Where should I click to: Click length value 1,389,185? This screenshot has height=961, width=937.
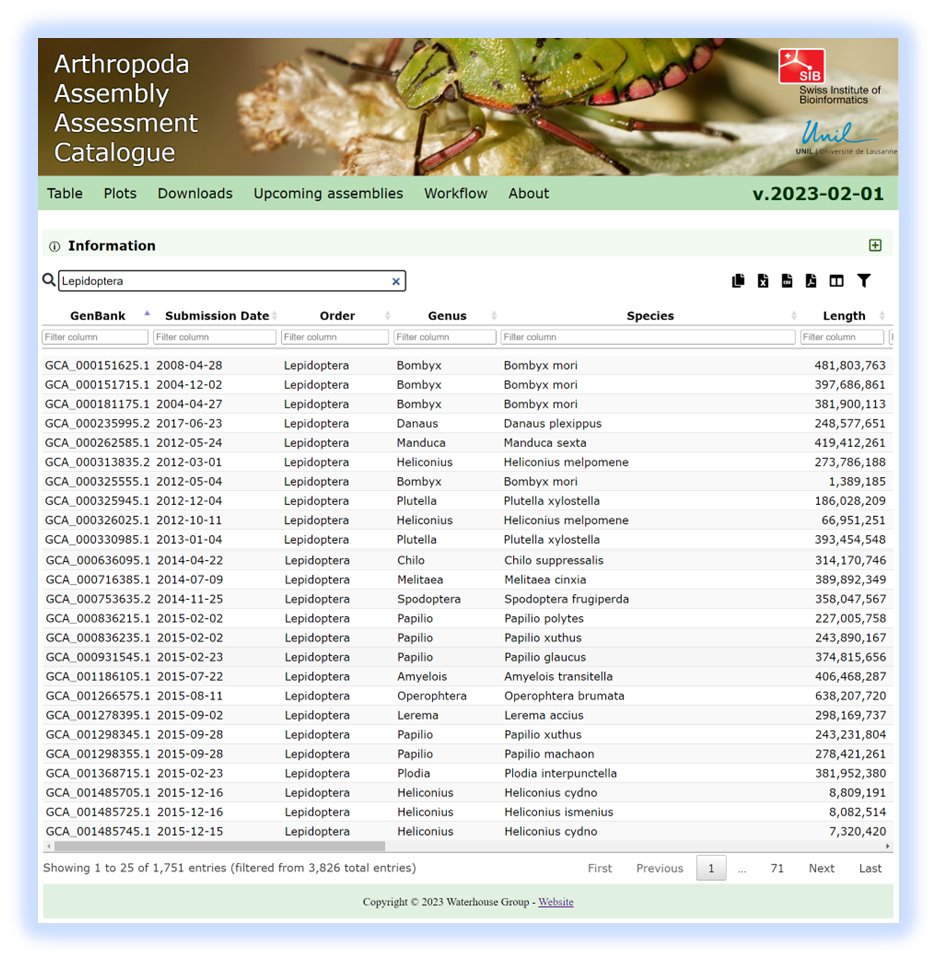[x=857, y=482]
